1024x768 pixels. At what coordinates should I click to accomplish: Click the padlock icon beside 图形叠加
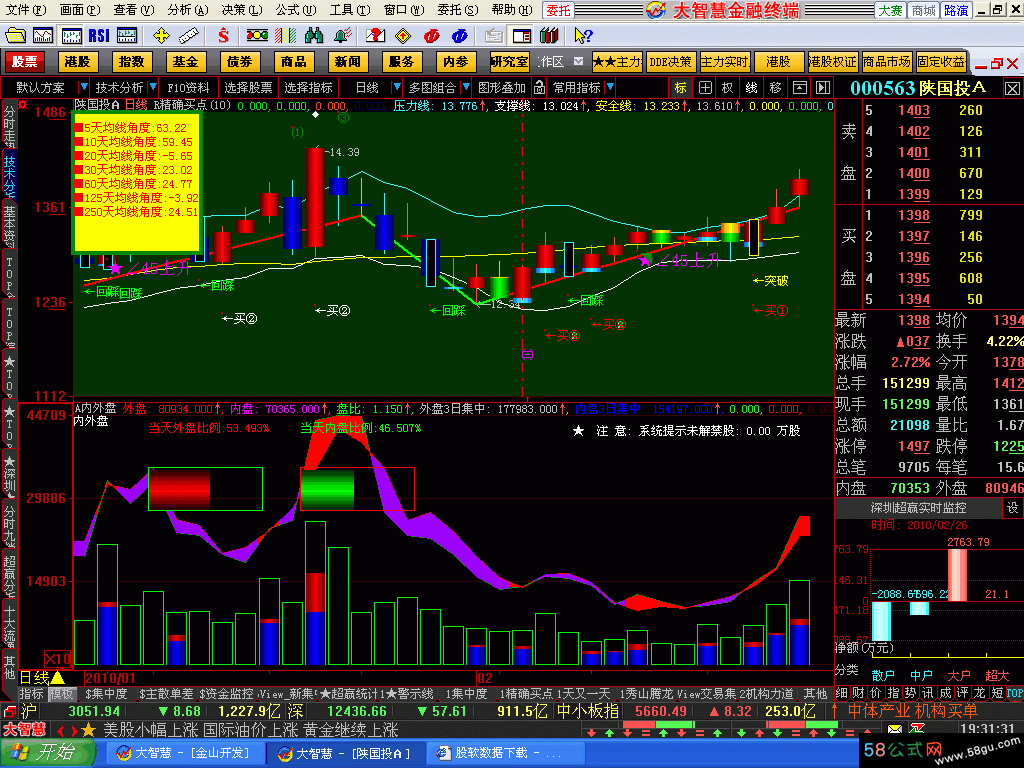coord(539,87)
